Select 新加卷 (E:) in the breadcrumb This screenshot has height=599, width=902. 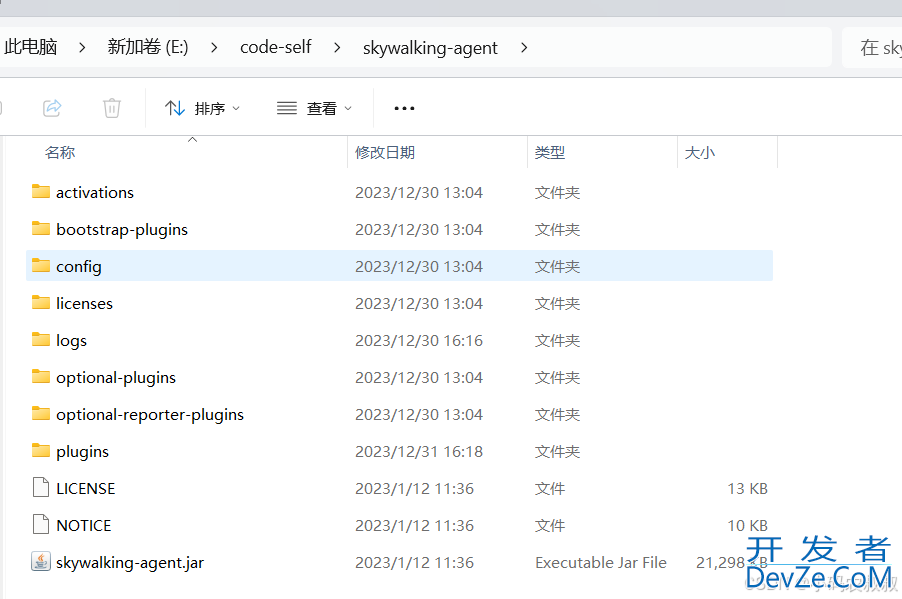148,47
